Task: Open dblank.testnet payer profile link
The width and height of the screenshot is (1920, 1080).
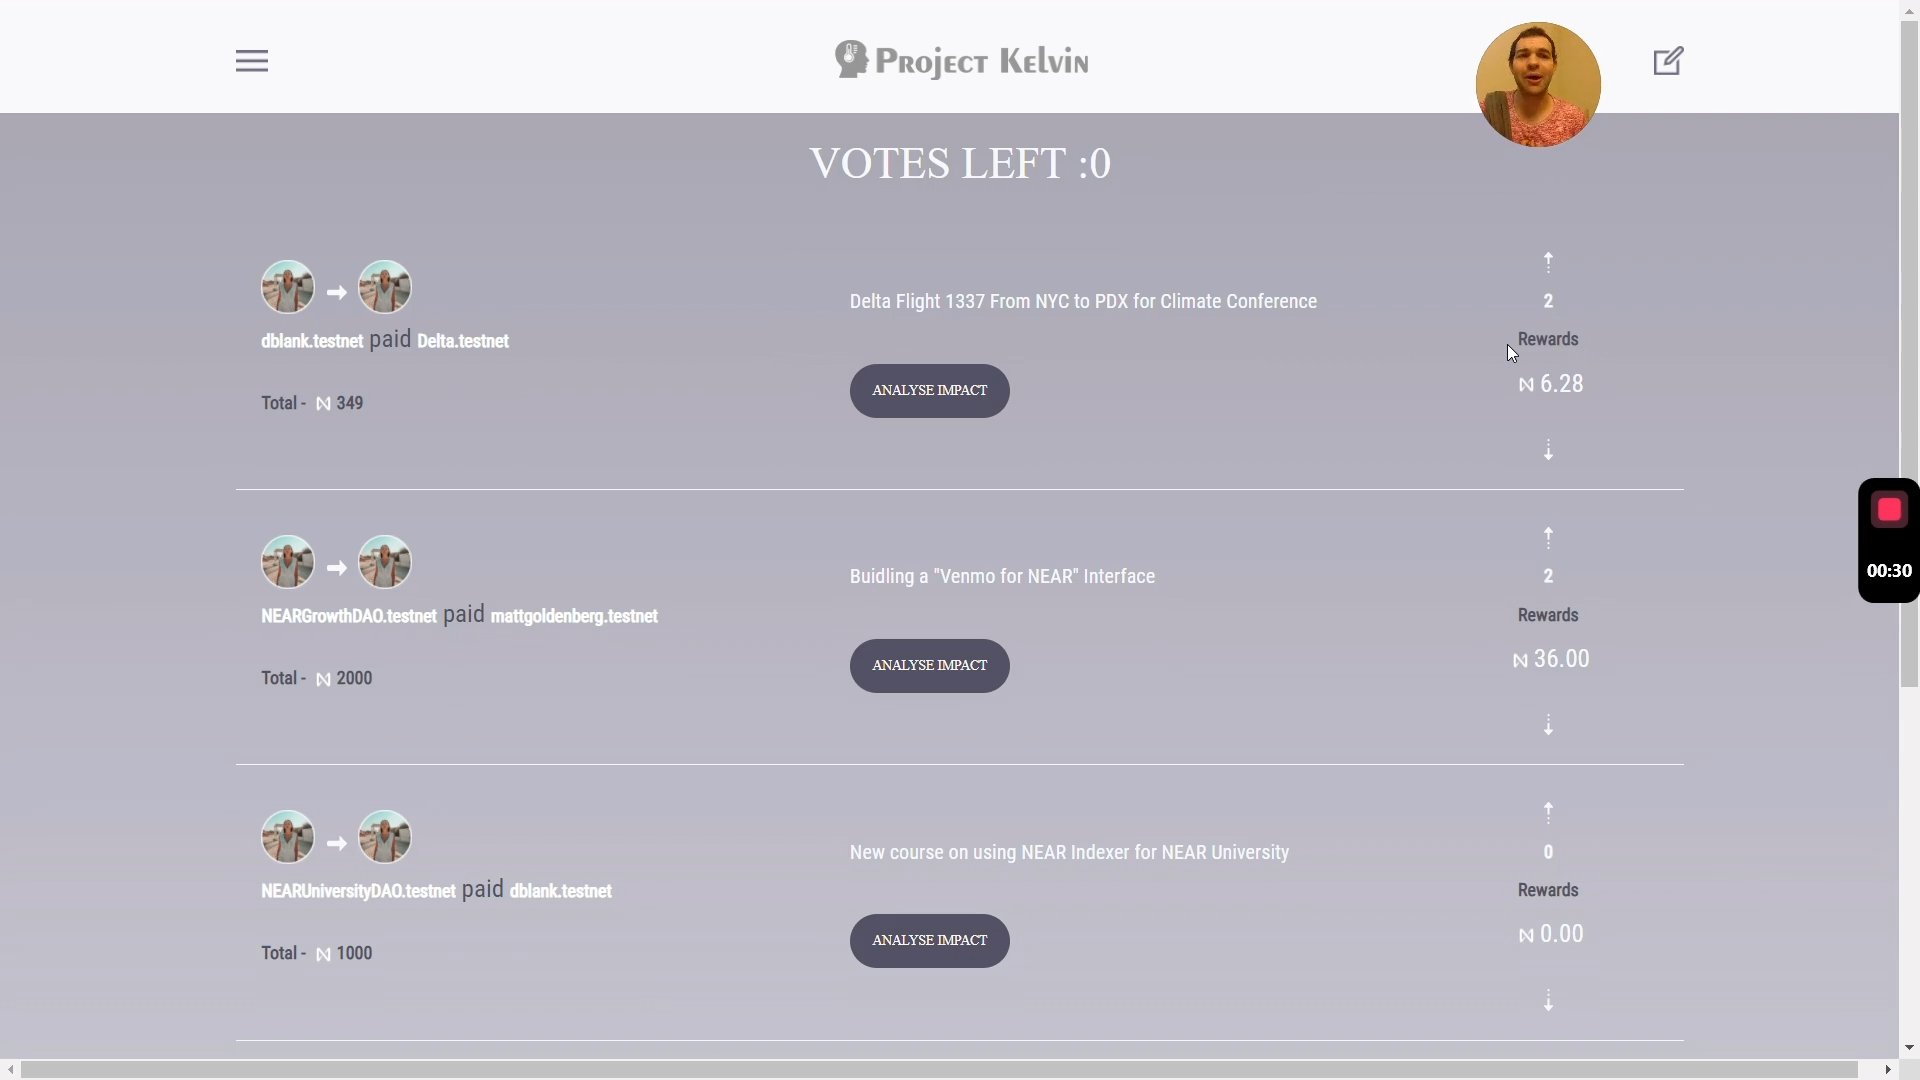Action: pos(311,342)
